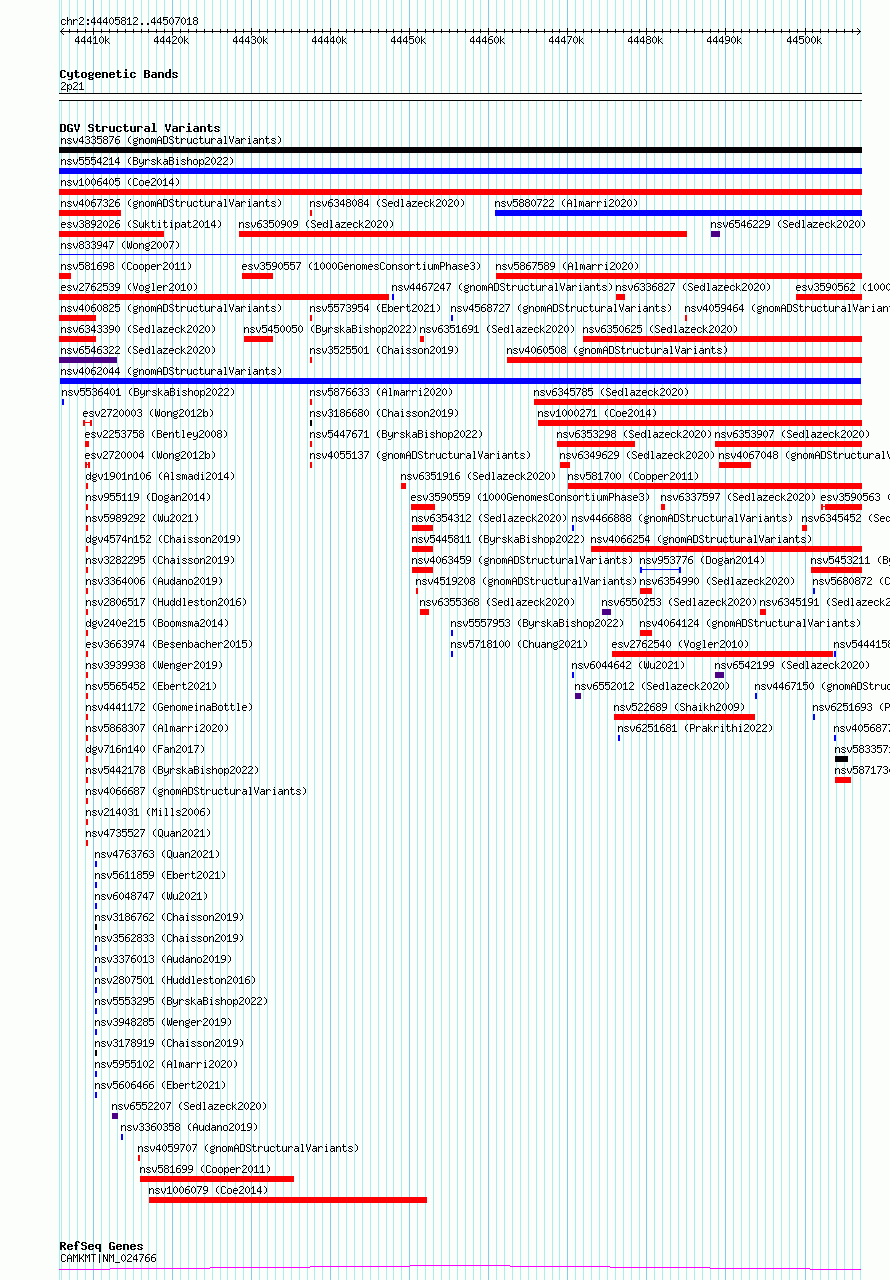This screenshot has height=1280, width=890.
Task: Click the nsv6546229 (Sedlazeck2020) label
Action: pos(788,224)
